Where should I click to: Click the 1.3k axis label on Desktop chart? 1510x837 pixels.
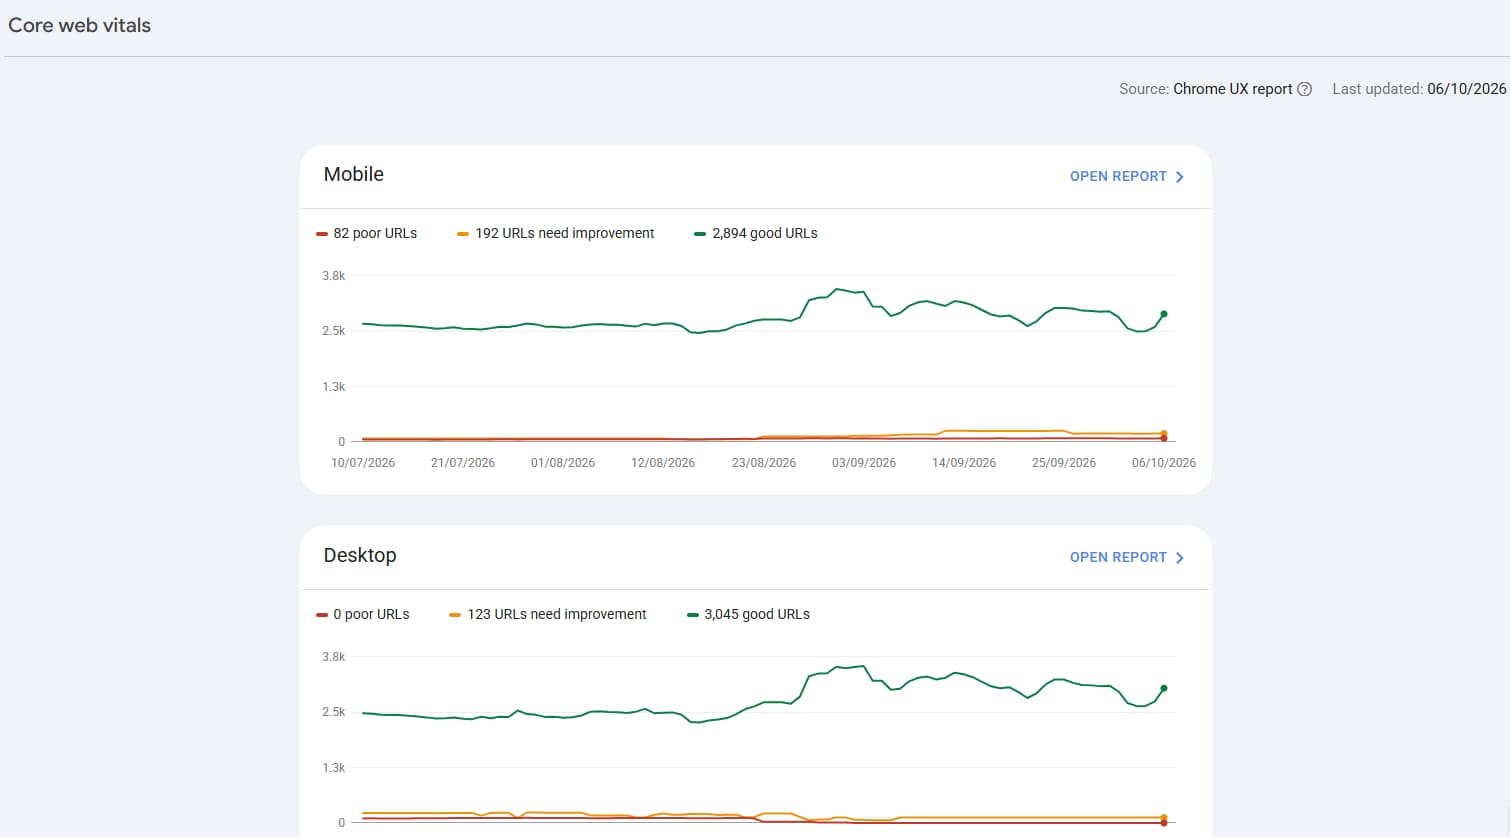tap(334, 768)
